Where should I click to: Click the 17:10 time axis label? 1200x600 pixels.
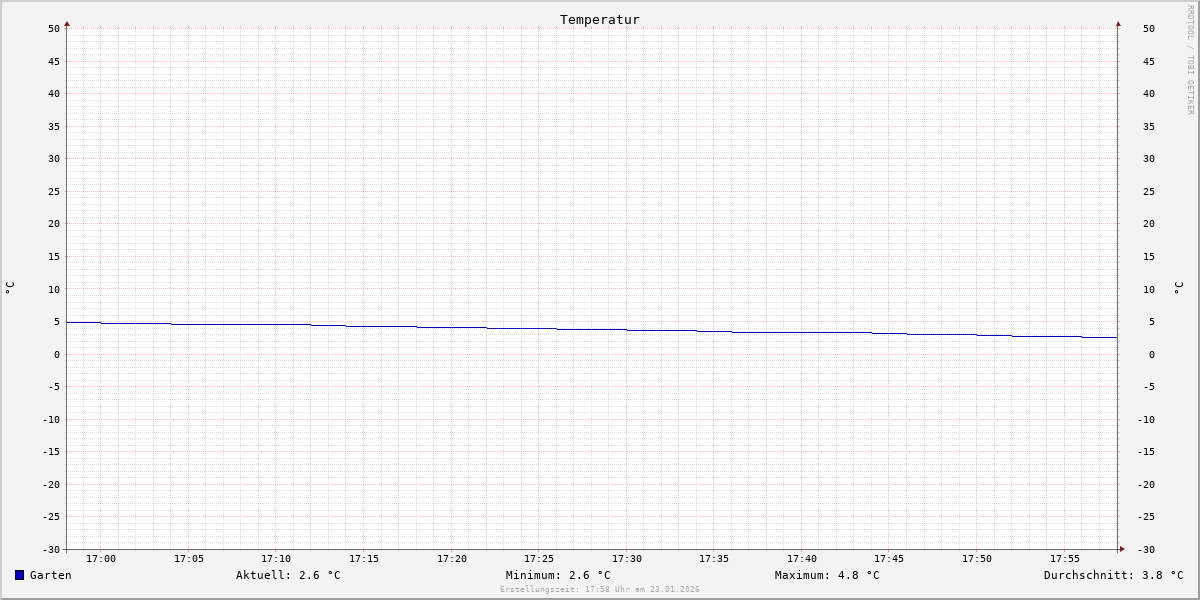(x=276, y=558)
